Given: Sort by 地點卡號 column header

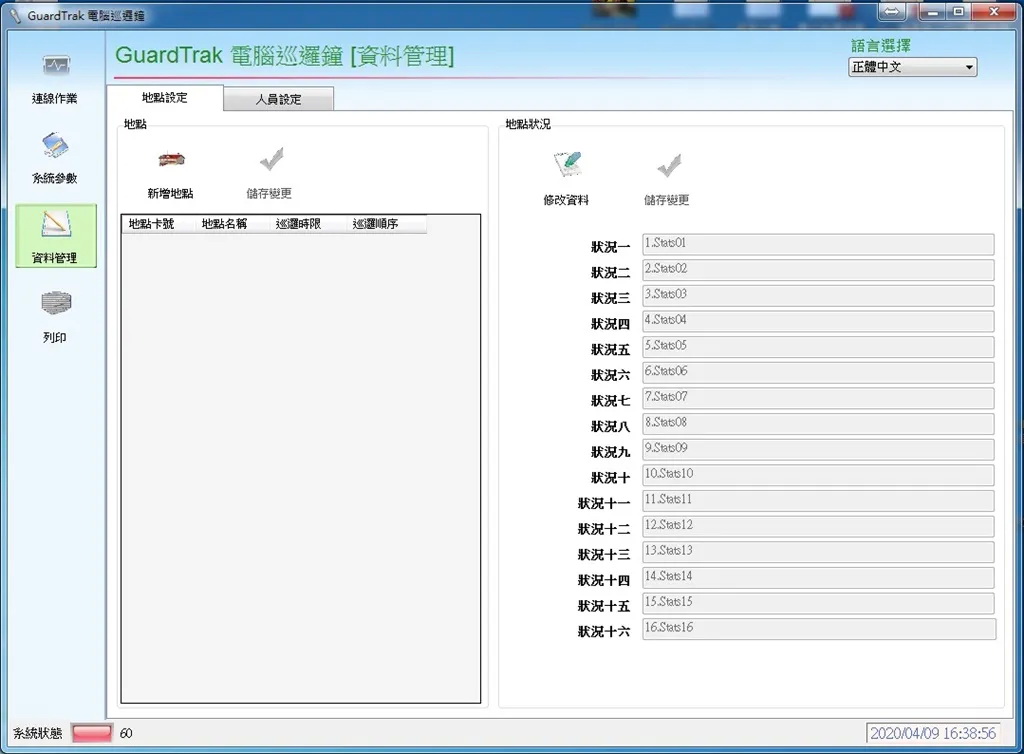Looking at the screenshot, I should (x=158, y=224).
